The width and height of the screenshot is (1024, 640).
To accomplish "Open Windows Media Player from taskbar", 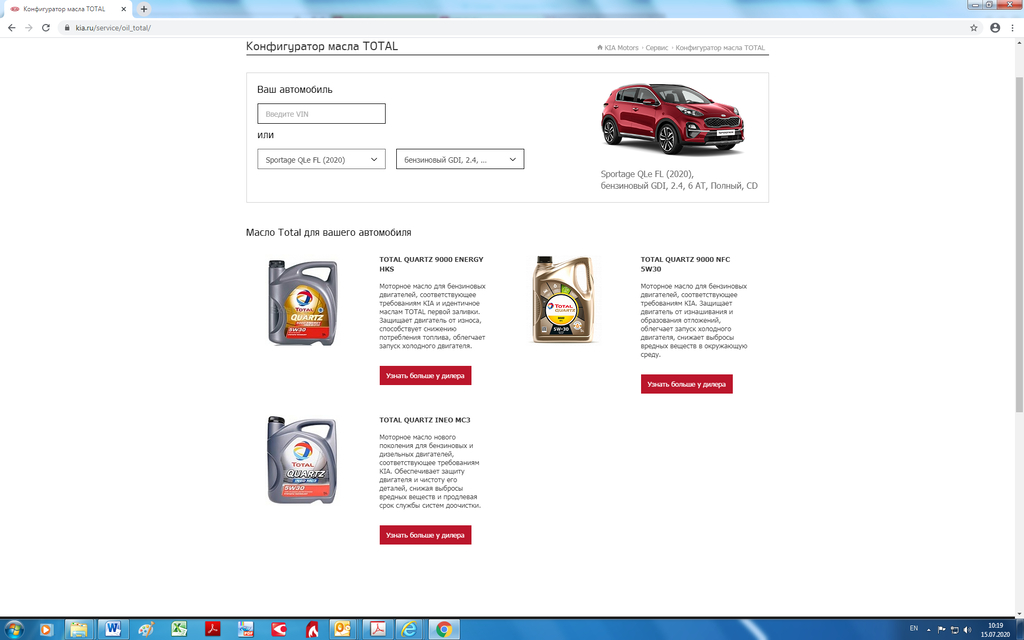I will (x=46, y=630).
